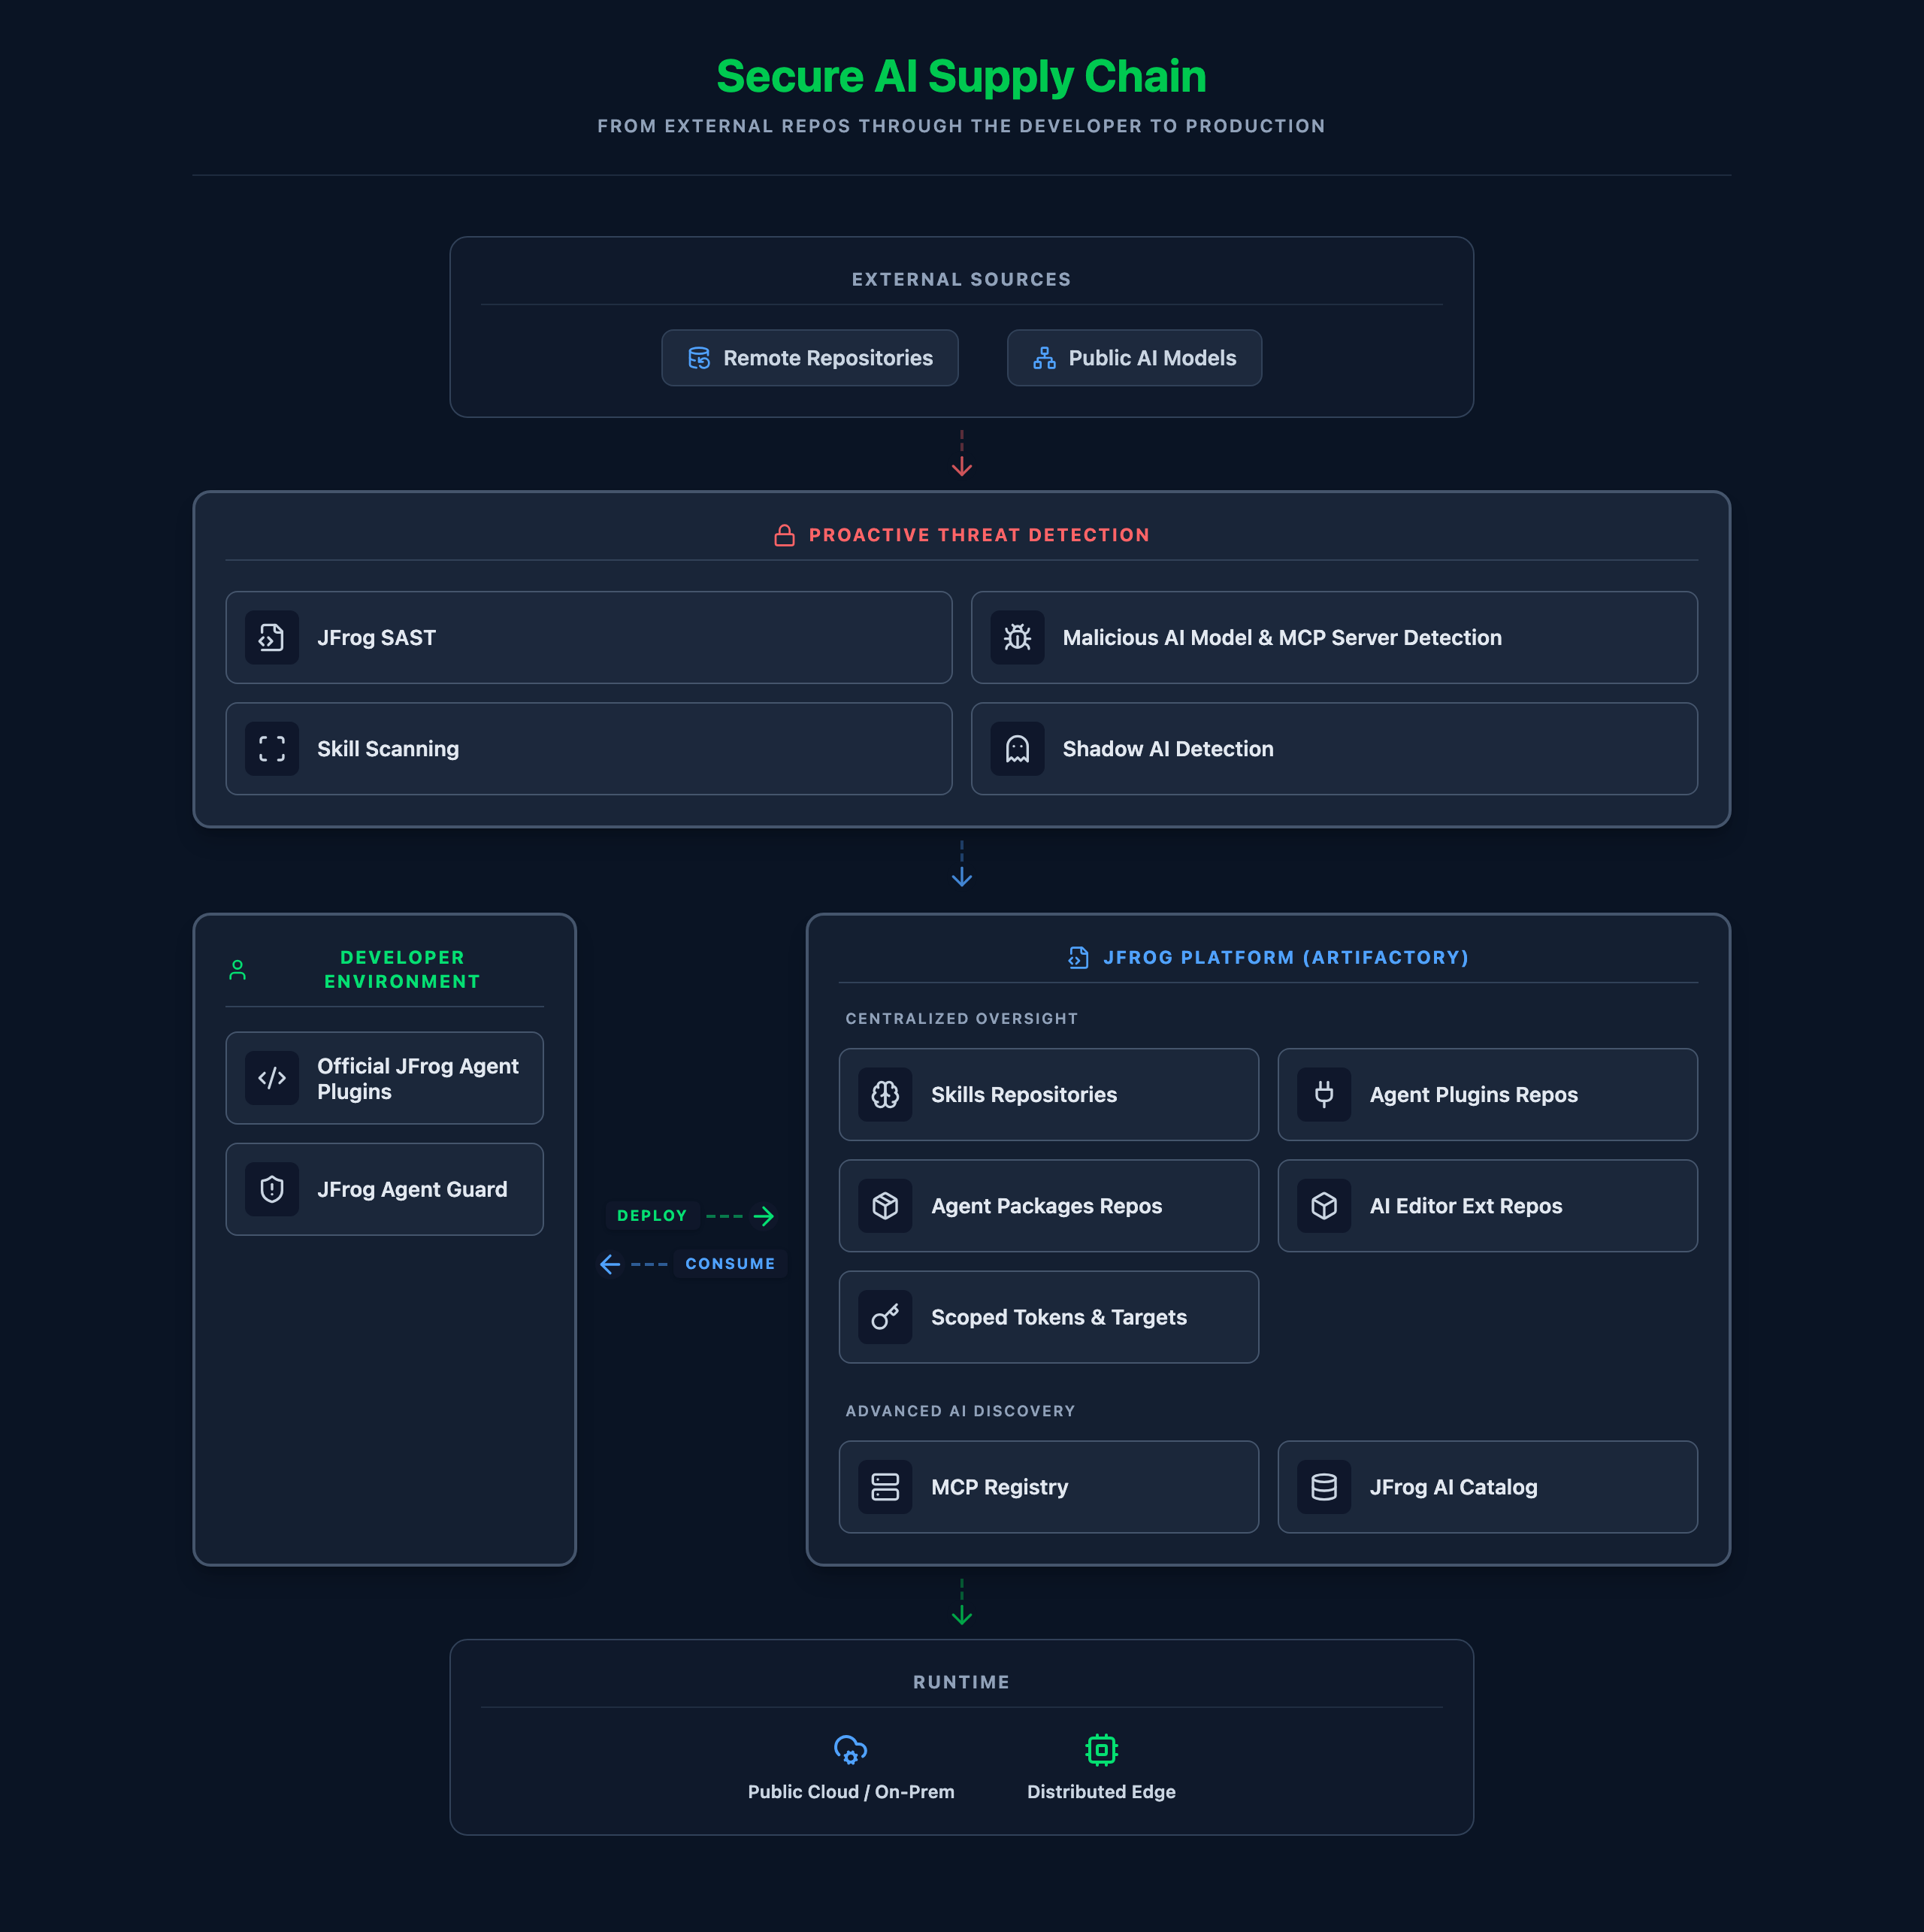Click the key icon for Scoped Tokens & Targets

pos(885,1317)
